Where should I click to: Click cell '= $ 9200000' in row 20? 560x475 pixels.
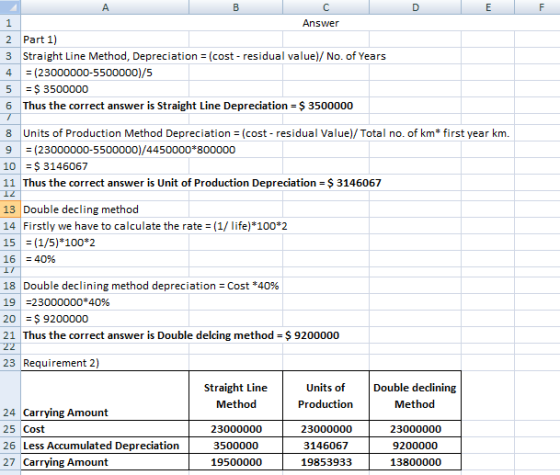[57, 319]
